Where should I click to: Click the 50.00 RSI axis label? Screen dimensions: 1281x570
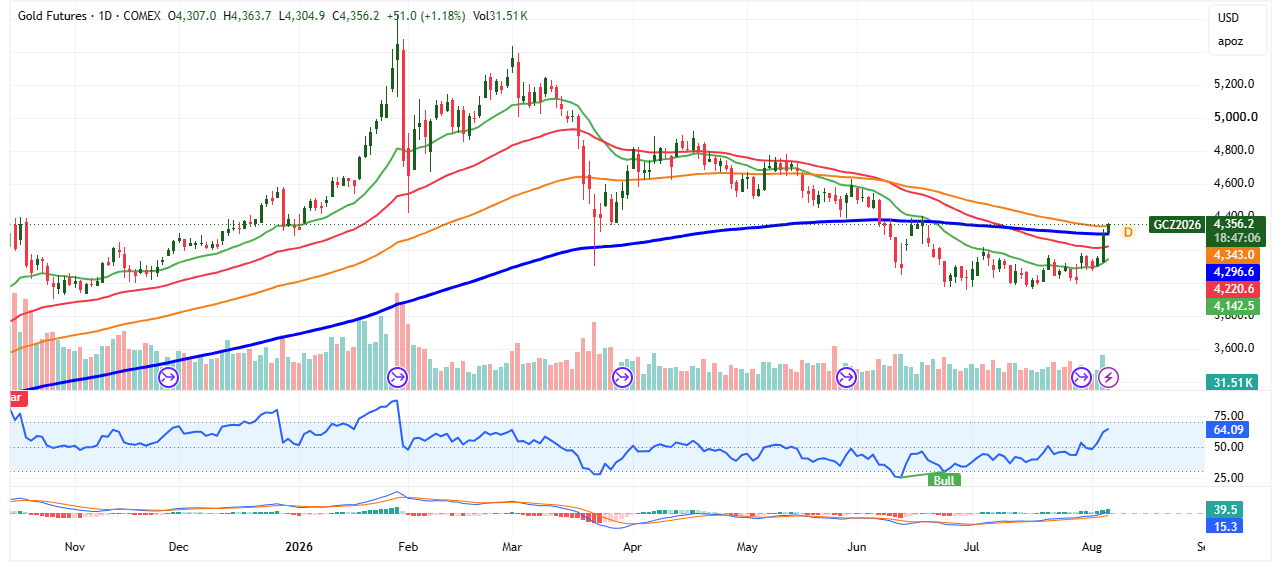click(1229, 448)
